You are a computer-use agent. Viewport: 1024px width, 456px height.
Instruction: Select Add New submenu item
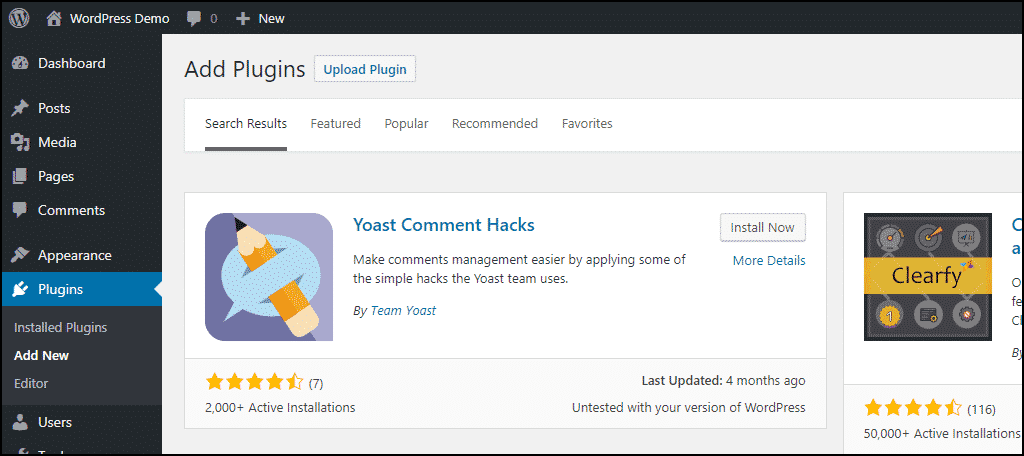pos(41,356)
